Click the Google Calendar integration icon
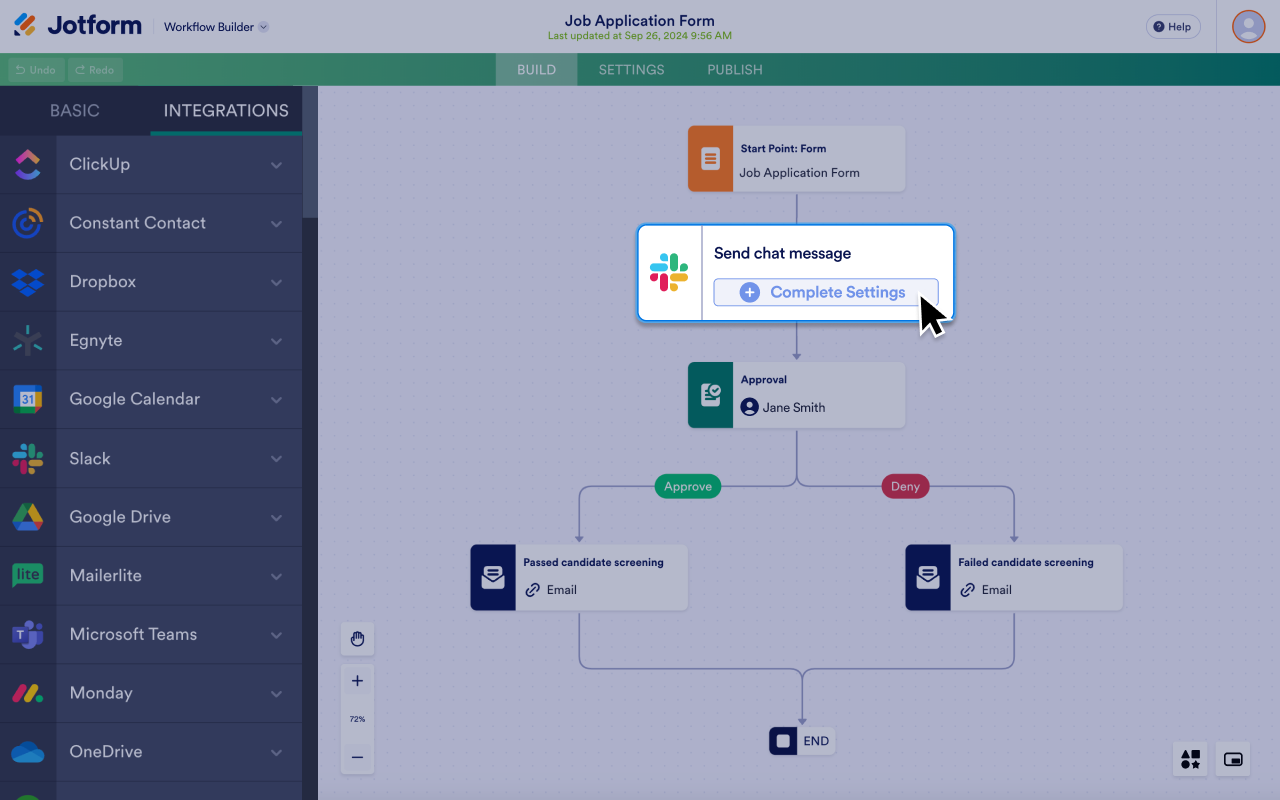Viewport: 1280px width, 800px height. click(28, 399)
